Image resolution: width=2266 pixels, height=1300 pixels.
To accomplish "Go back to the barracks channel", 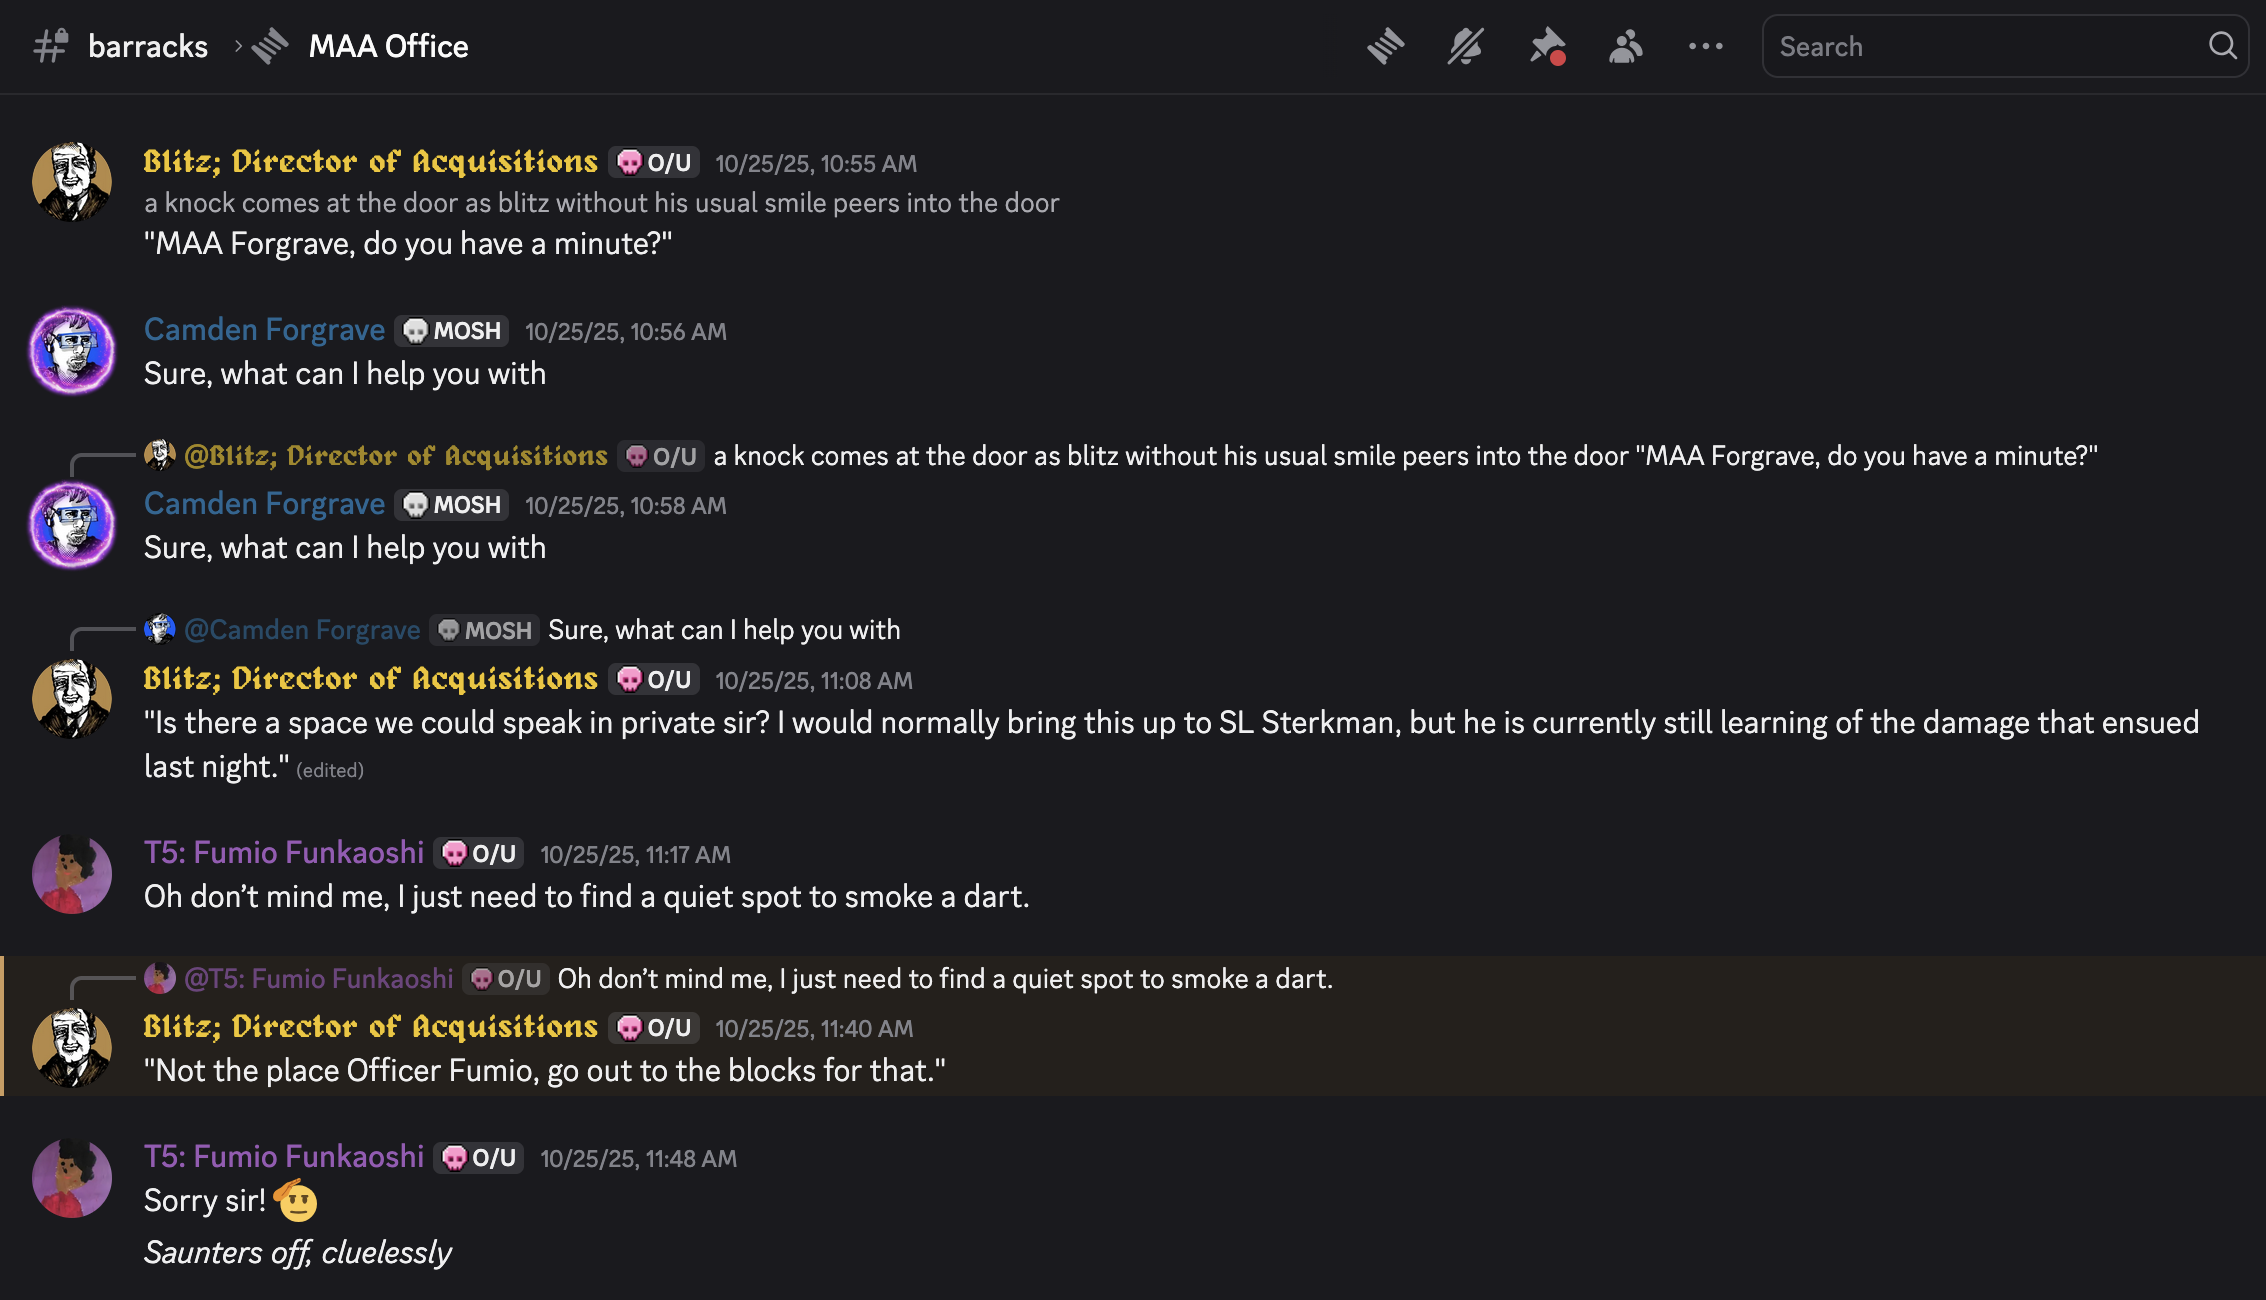I will click(x=148, y=46).
